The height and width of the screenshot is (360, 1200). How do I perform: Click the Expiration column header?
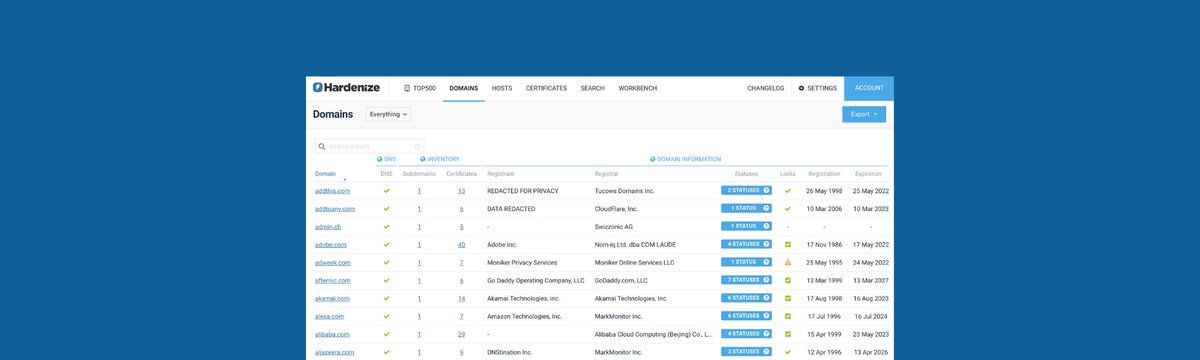869,174
